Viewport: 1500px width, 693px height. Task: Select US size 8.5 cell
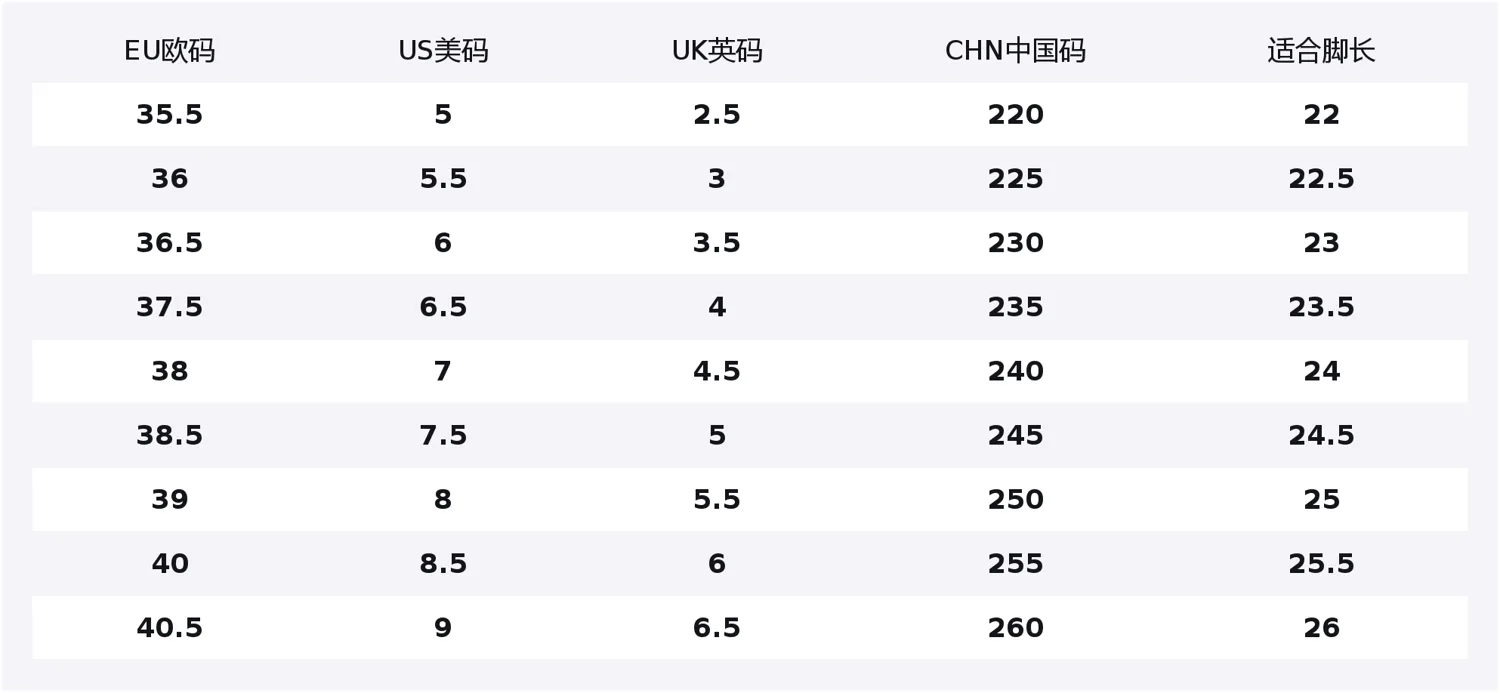pos(443,564)
